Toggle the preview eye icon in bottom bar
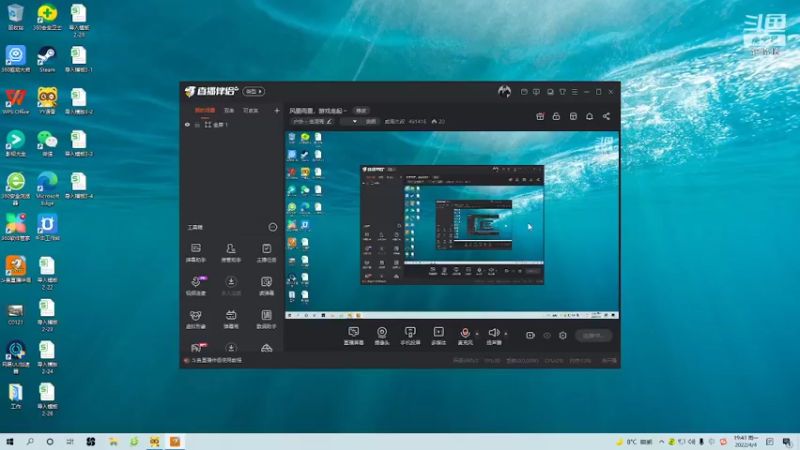Screen dimensions: 800x450 [546, 335]
